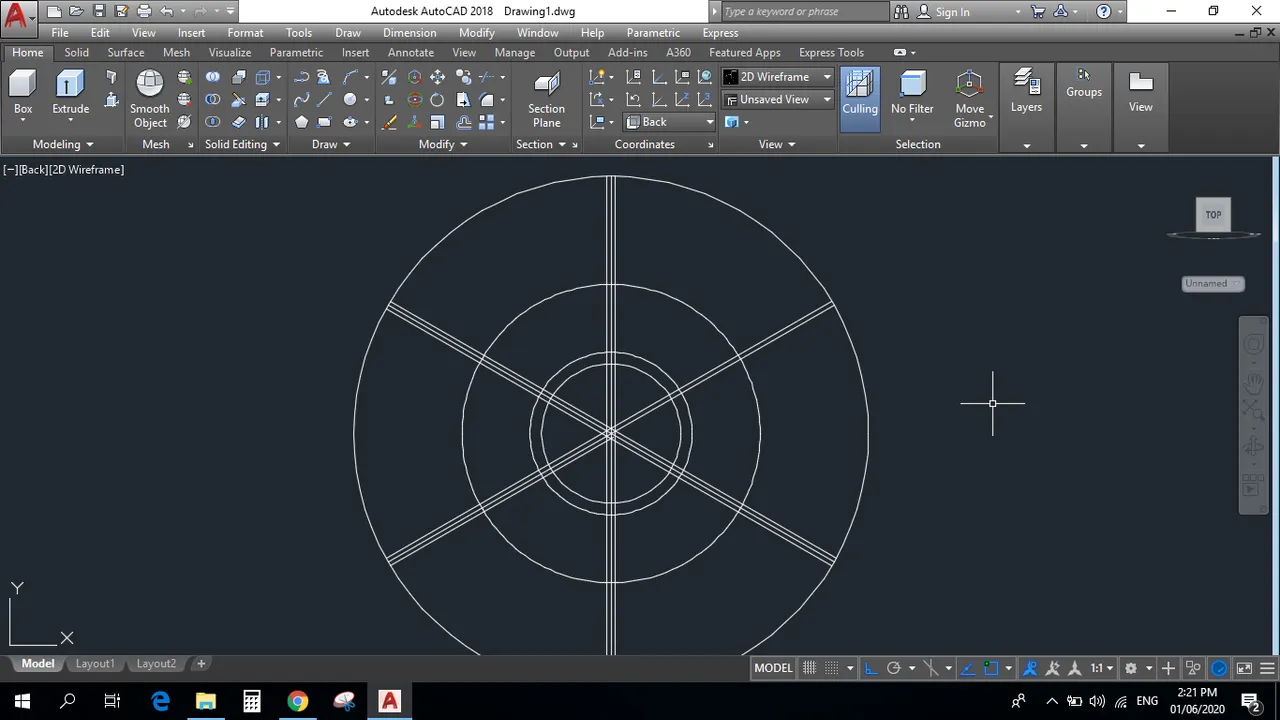Open the Layers panel
This screenshot has width=1280, height=720.
tap(1026, 90)
